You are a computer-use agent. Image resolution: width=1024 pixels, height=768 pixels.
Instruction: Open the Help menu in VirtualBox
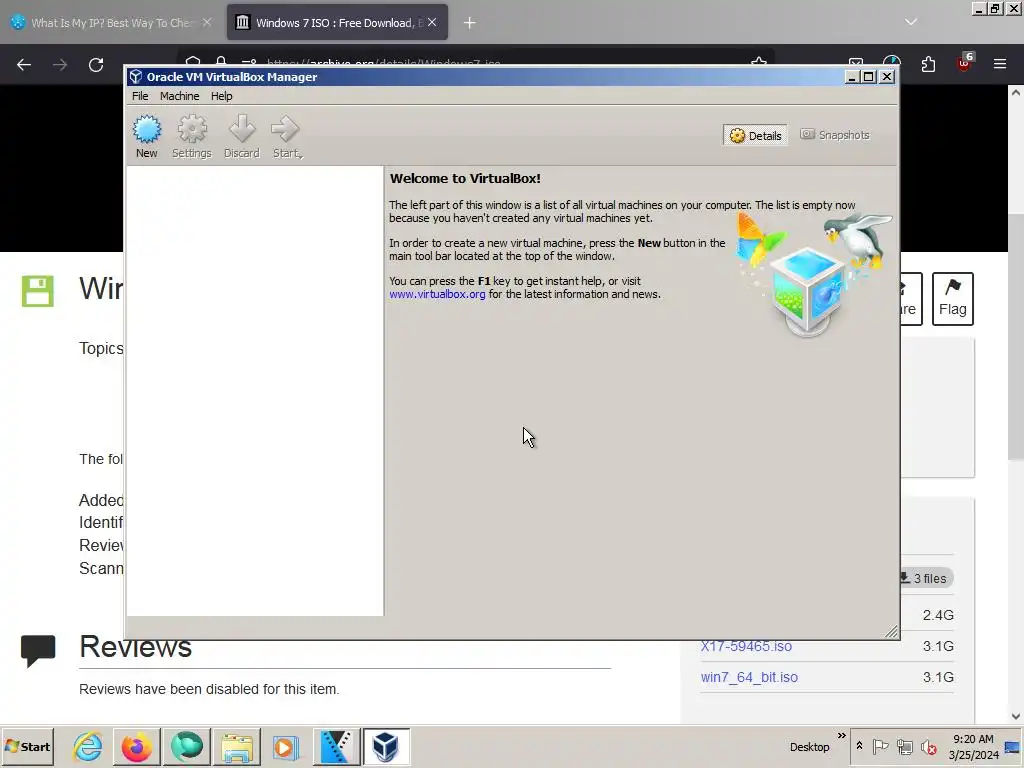(221, 96)
